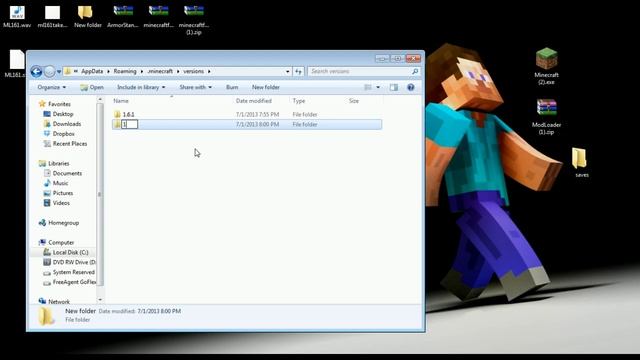Click the change view icon
Viewport: 640px width, 360px height.
pyautogui.click(x=368, y=87)
